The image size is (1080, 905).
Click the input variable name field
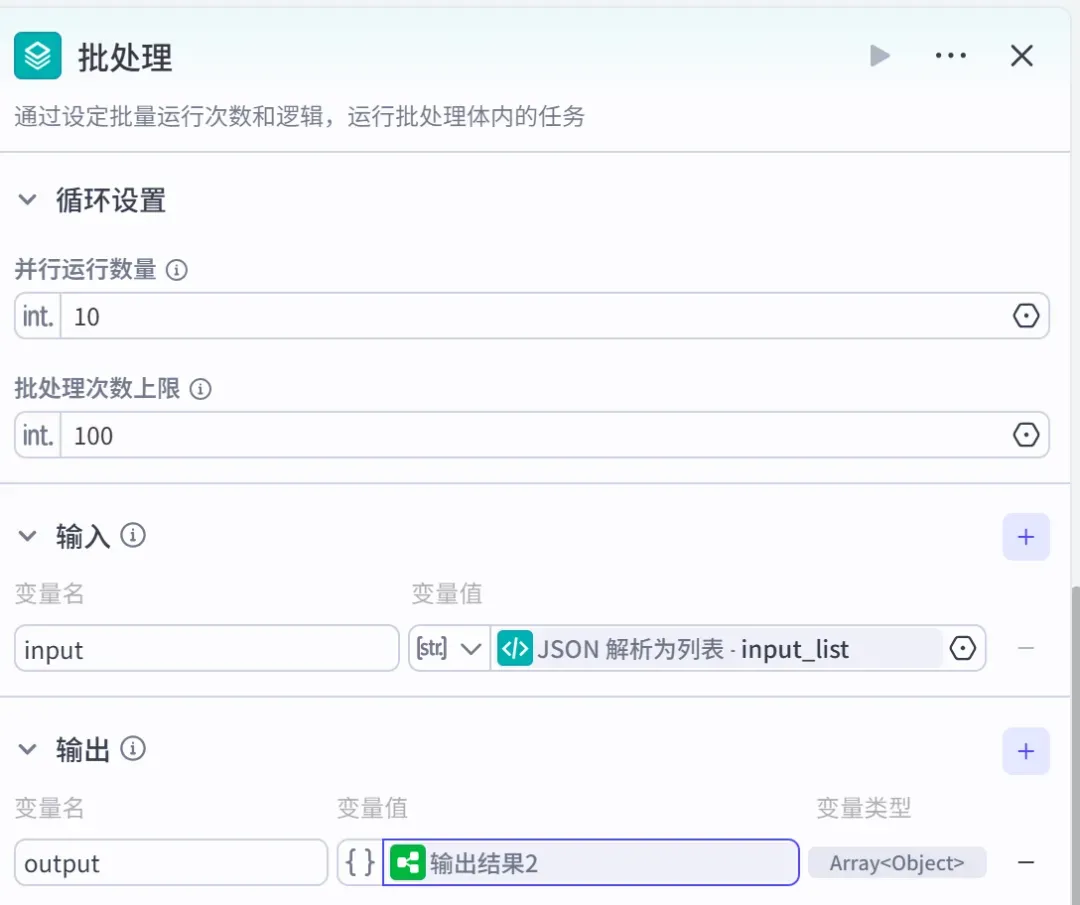click(207, 648)
